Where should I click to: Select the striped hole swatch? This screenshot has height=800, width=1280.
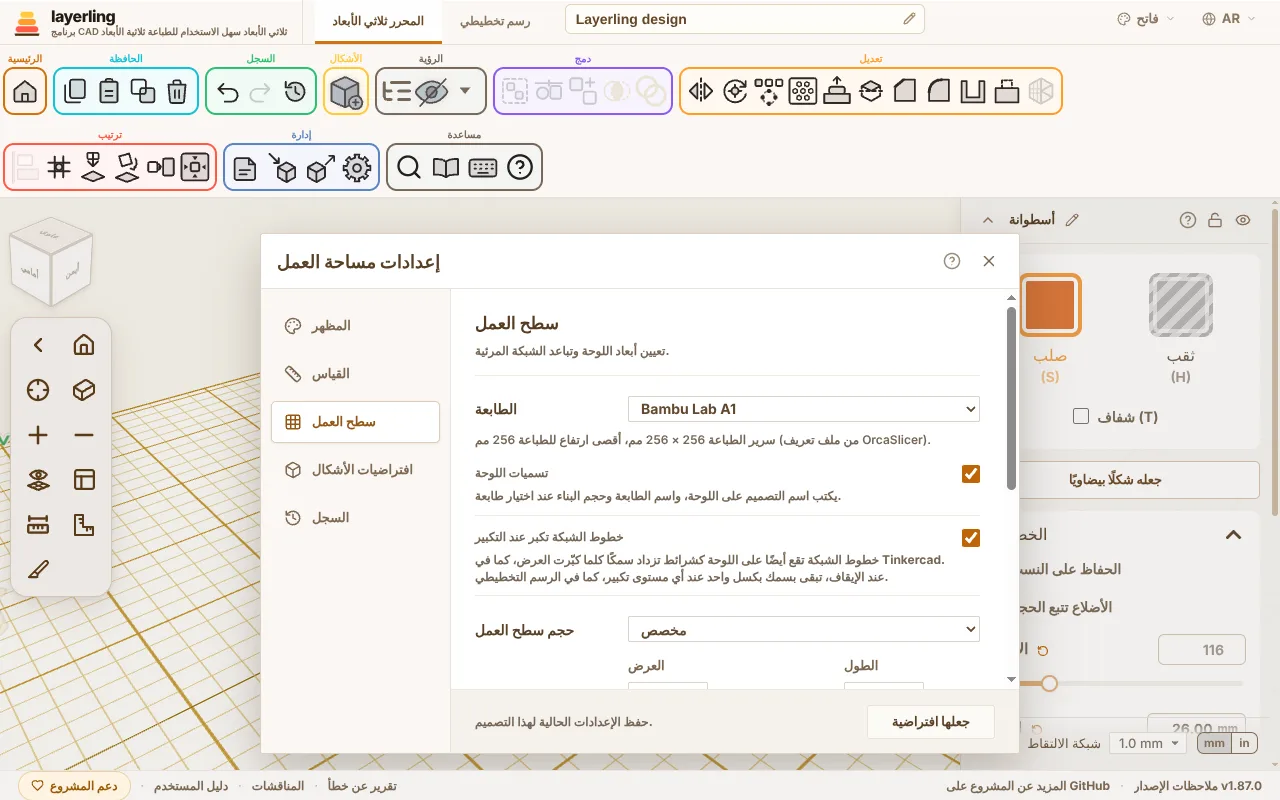(1181, 305)
